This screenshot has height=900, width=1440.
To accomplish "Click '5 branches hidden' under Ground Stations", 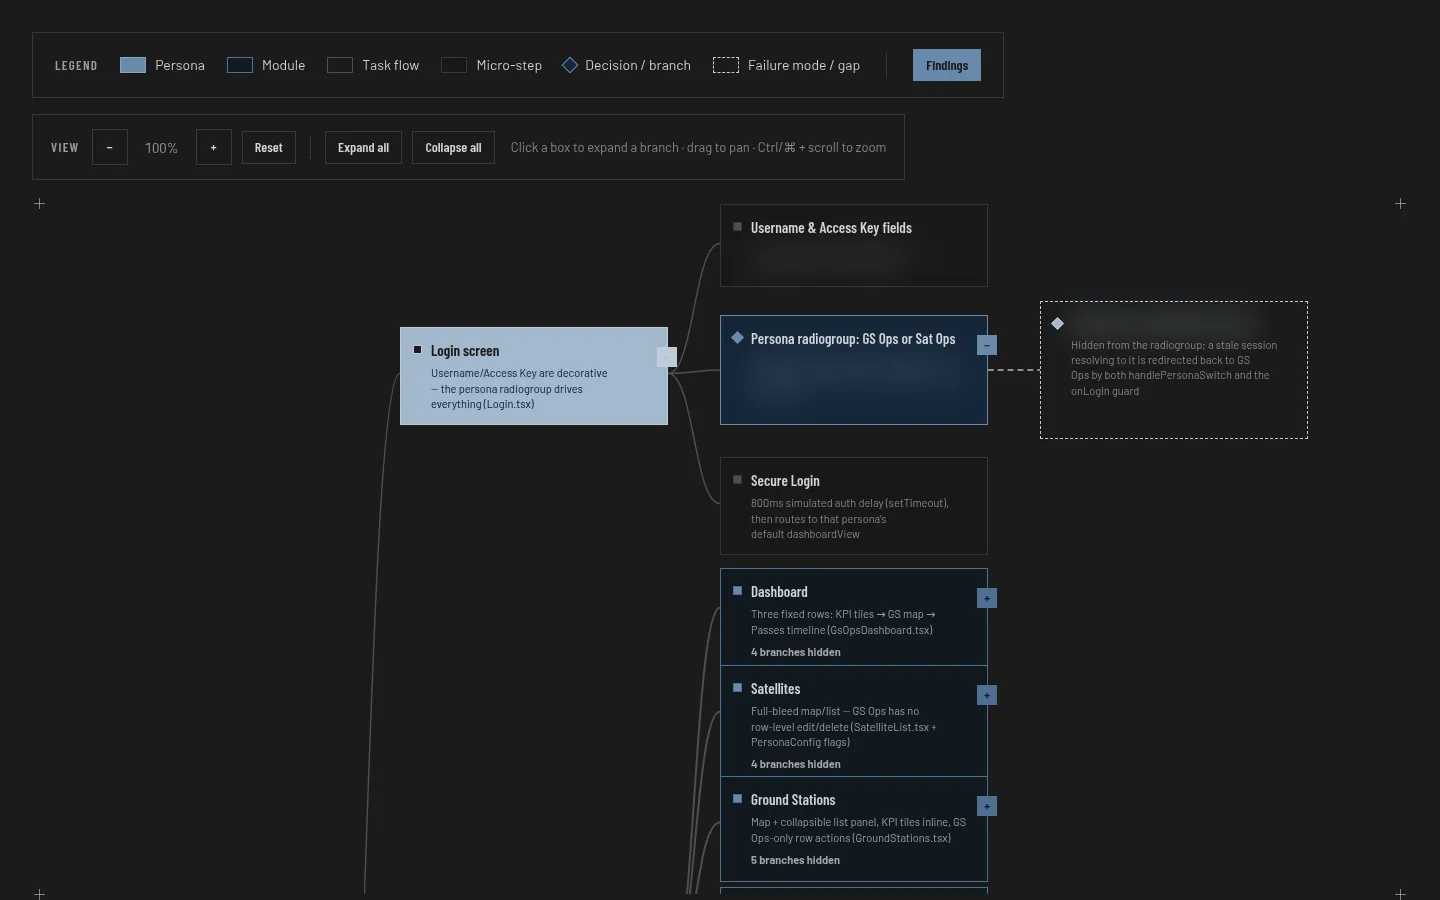I will tap(795, 860).
